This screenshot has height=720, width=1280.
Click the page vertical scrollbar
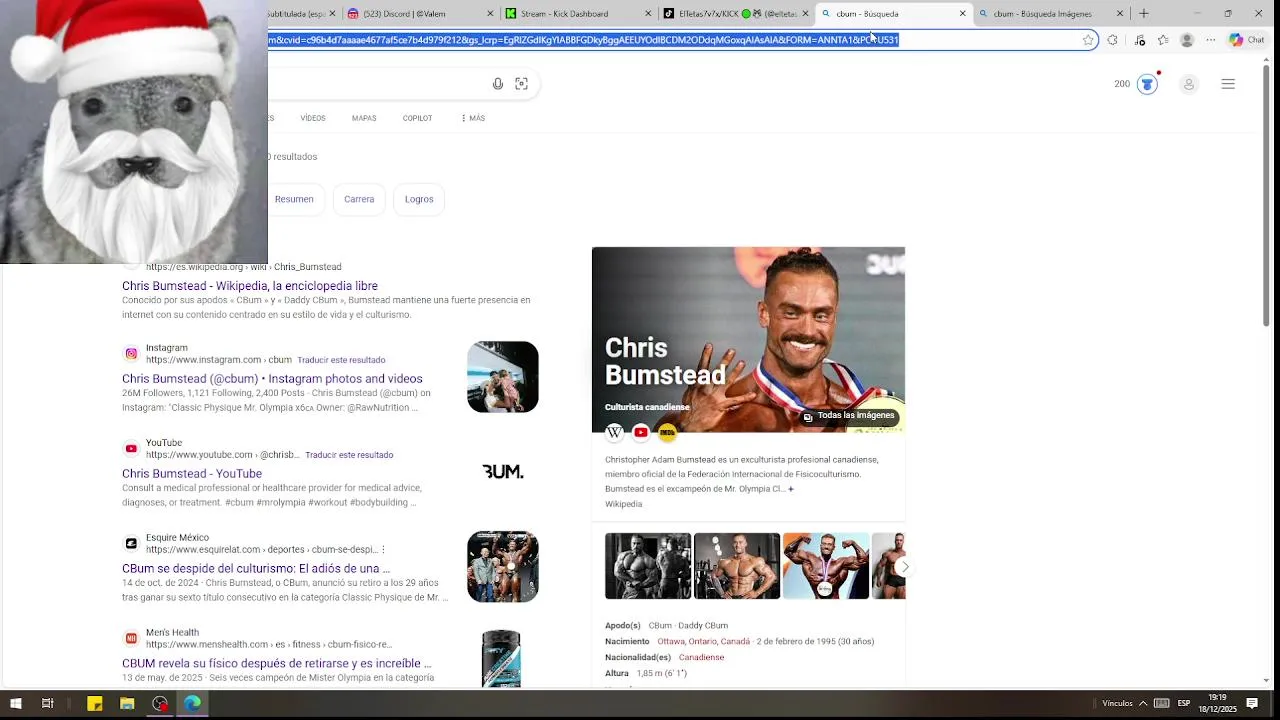(x=1267, y=196)
